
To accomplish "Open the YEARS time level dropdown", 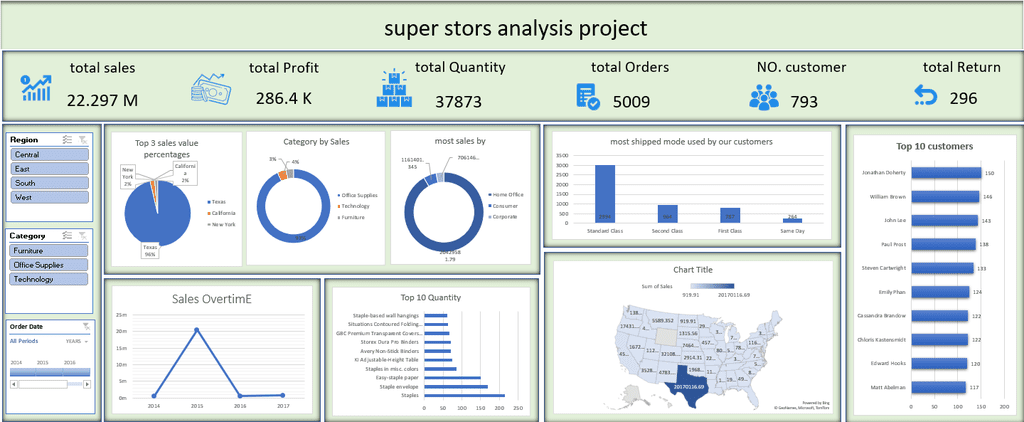I will 77,341.
